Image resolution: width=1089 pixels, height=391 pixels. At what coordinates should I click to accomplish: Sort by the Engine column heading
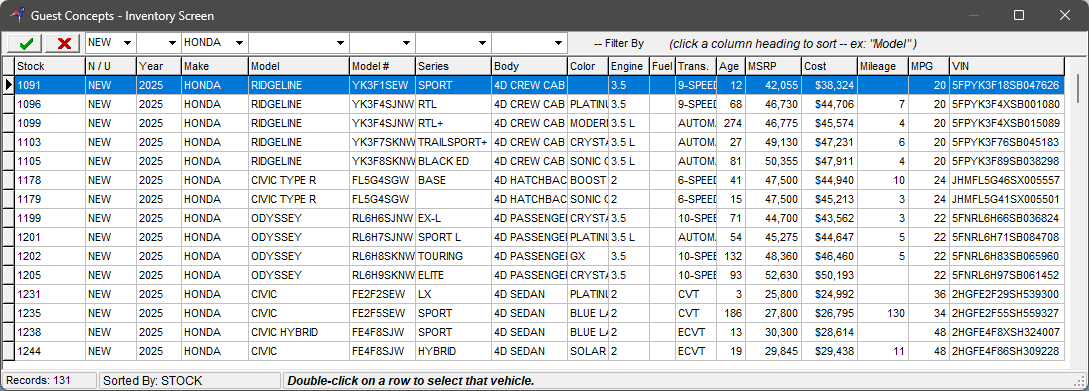pyautogui.click(x=629, y=66)
